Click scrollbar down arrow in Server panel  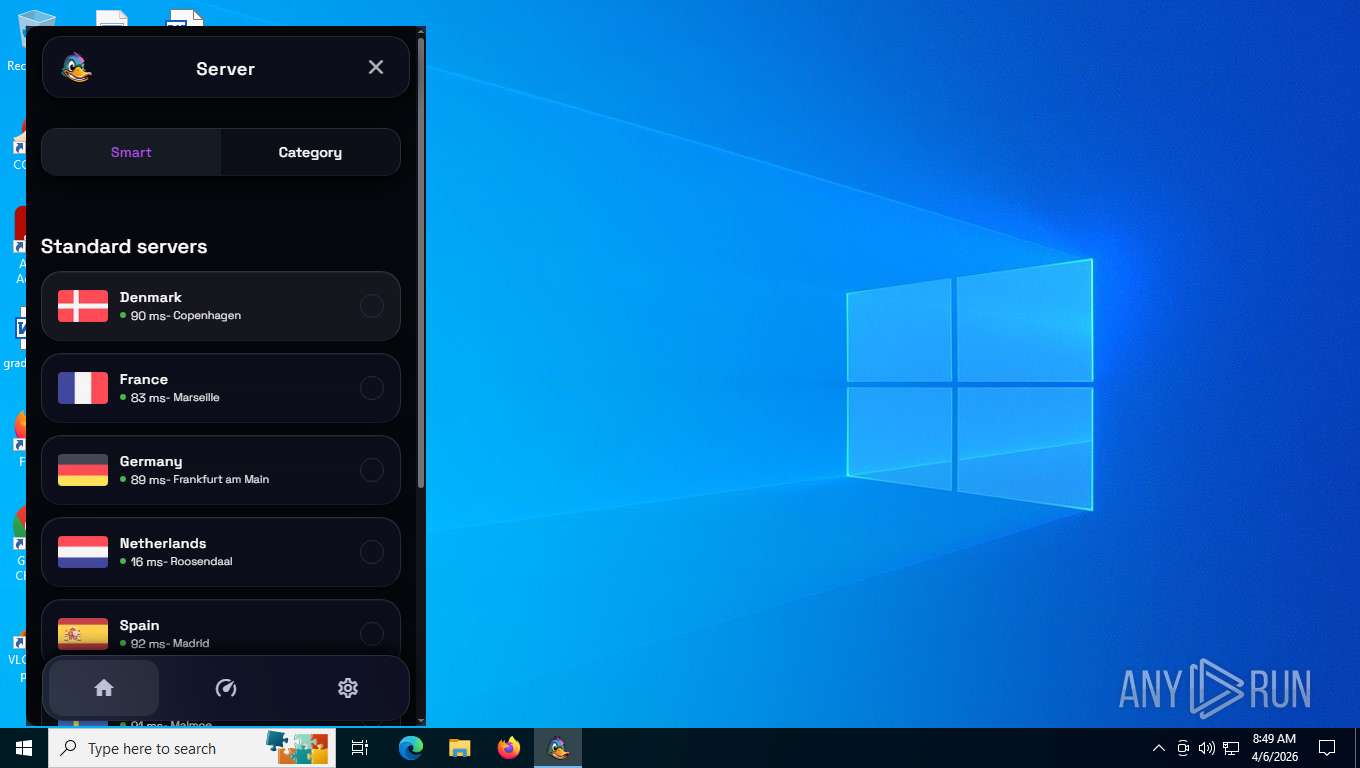coord(421,720)
